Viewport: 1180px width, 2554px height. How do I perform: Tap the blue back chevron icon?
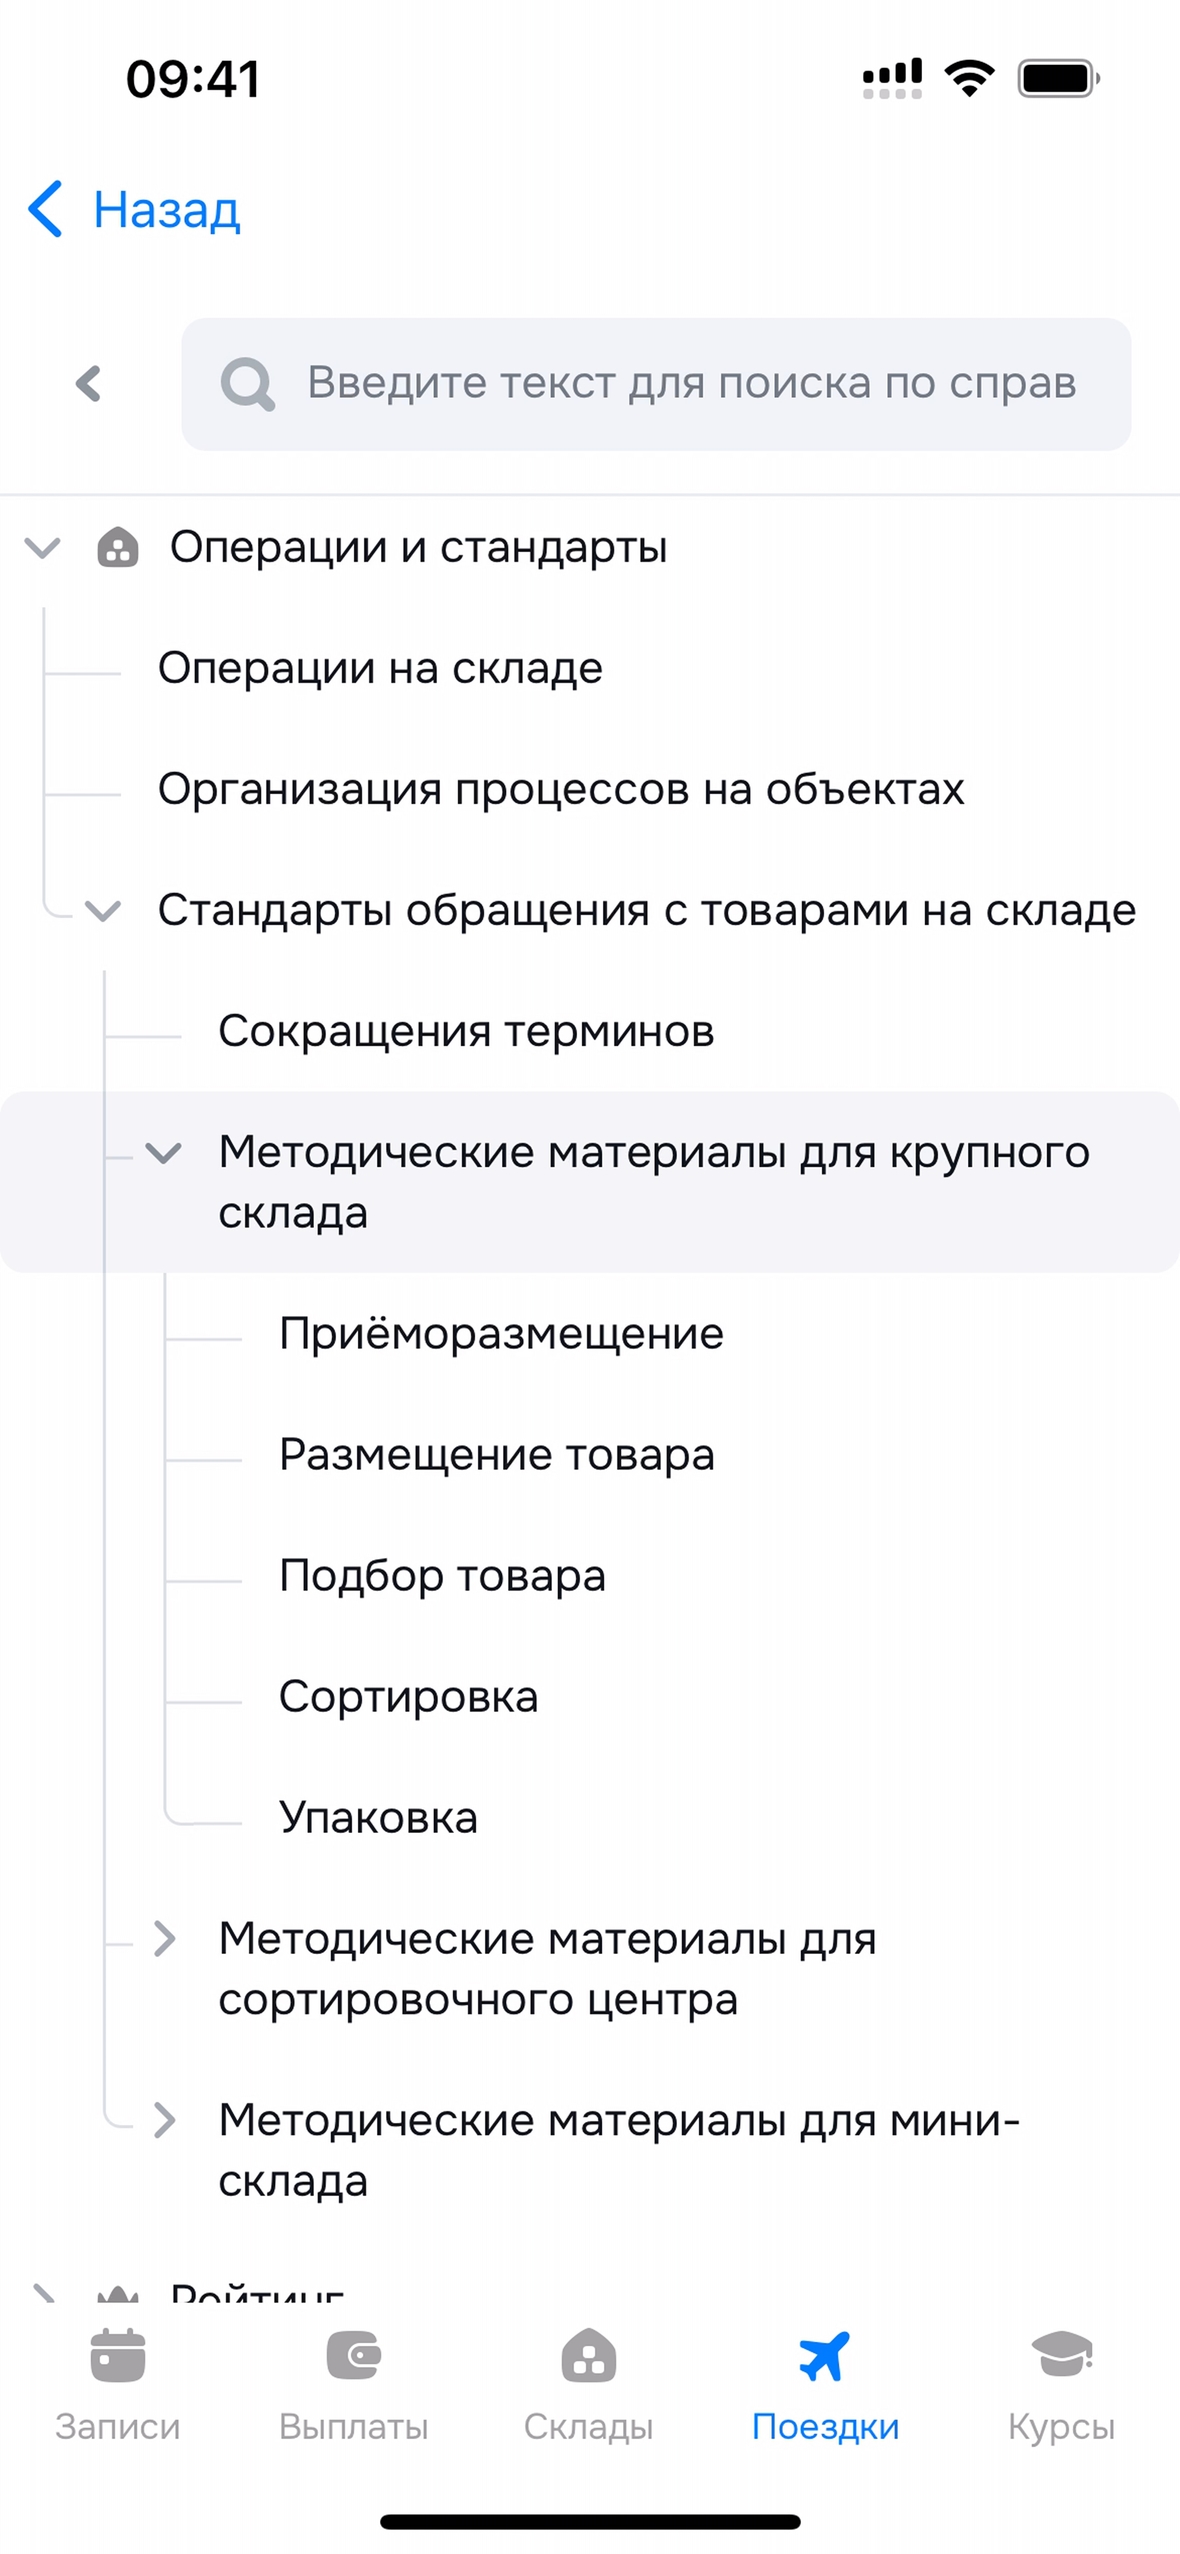[46, 209]
